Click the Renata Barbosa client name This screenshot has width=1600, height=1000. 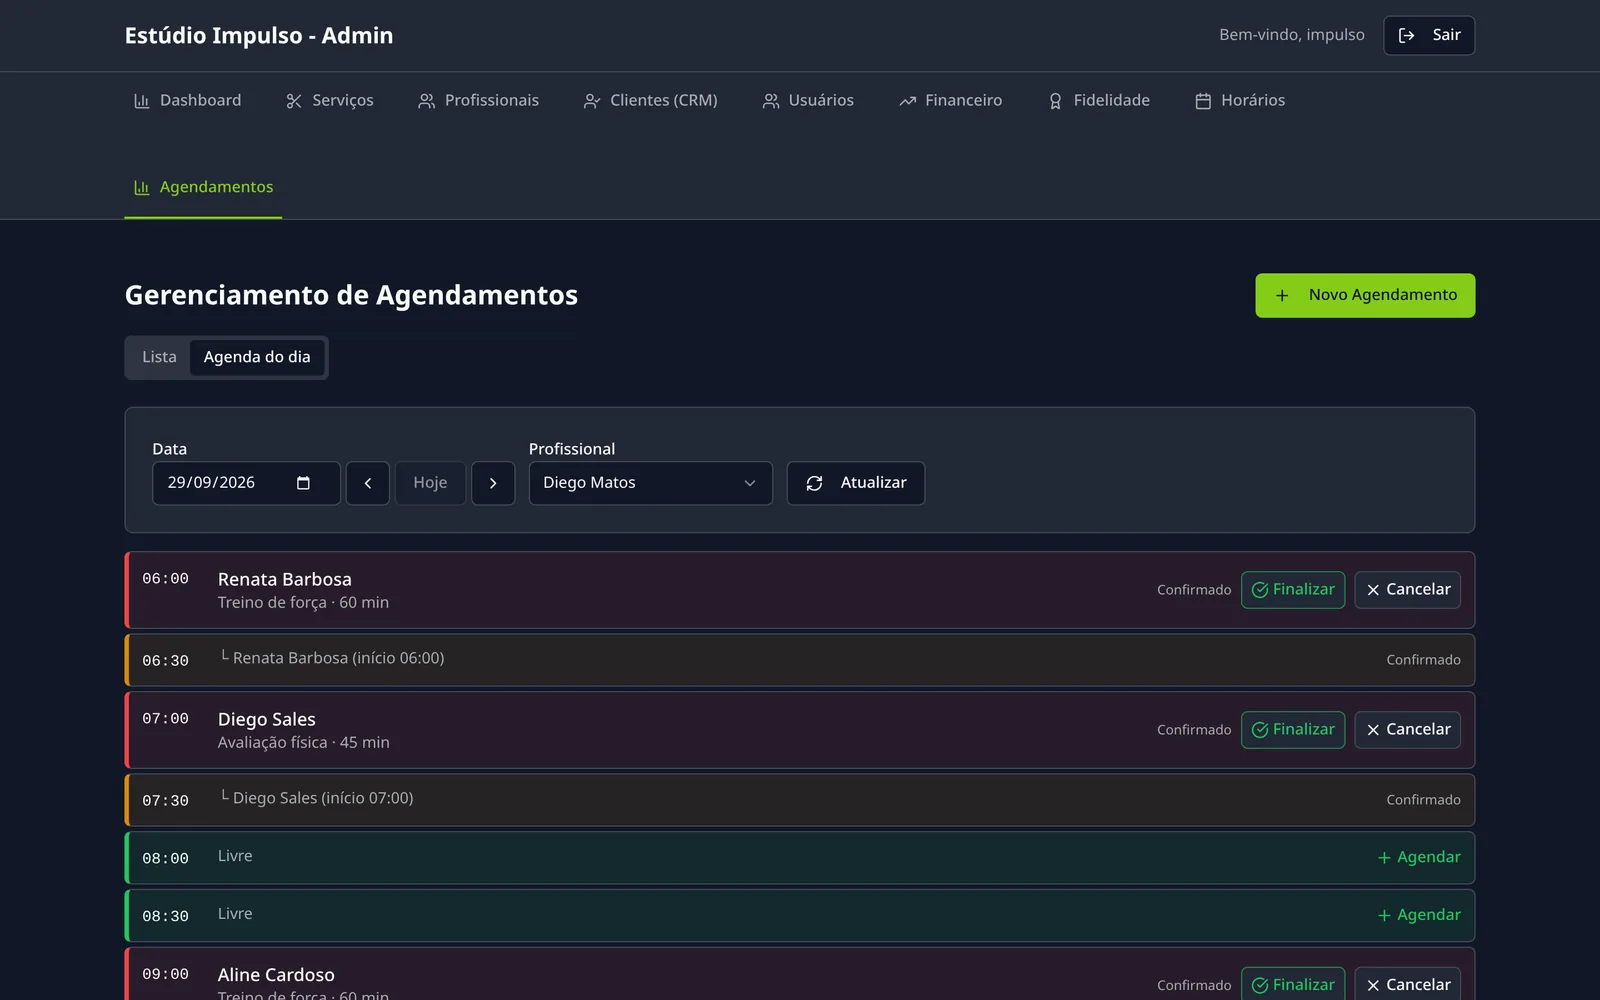285,579
